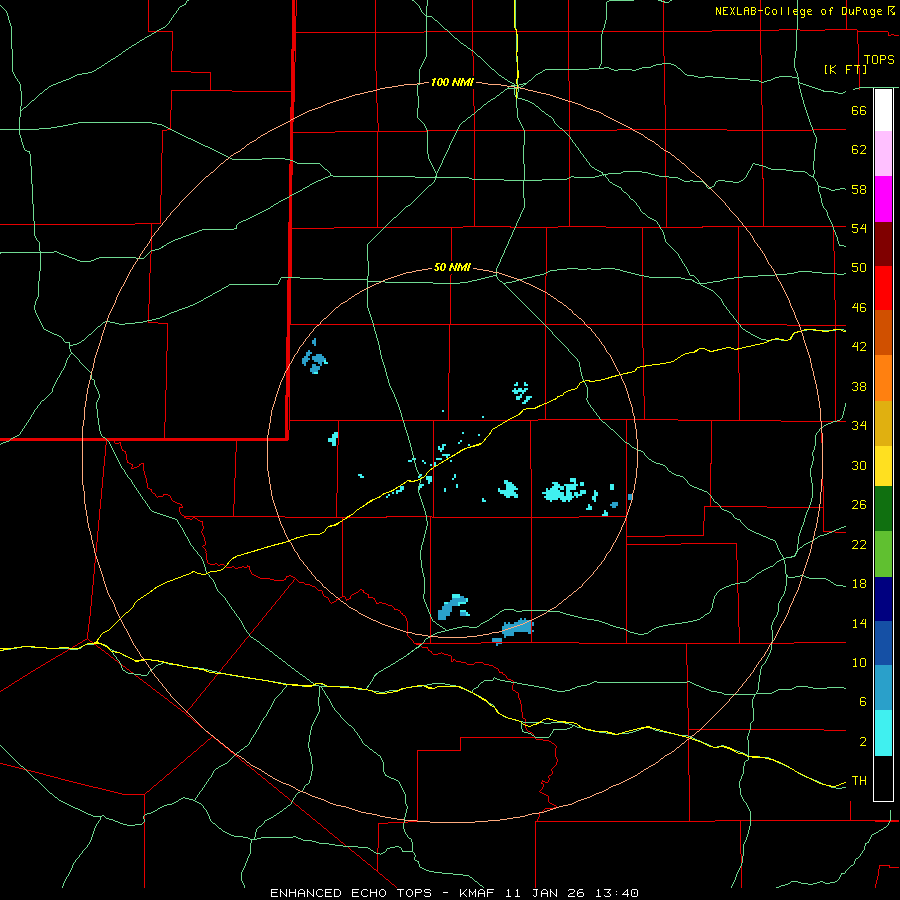This screenshot has height=900, width=900.
Task: Click the TOPS legend title
Action: [879, 60]
